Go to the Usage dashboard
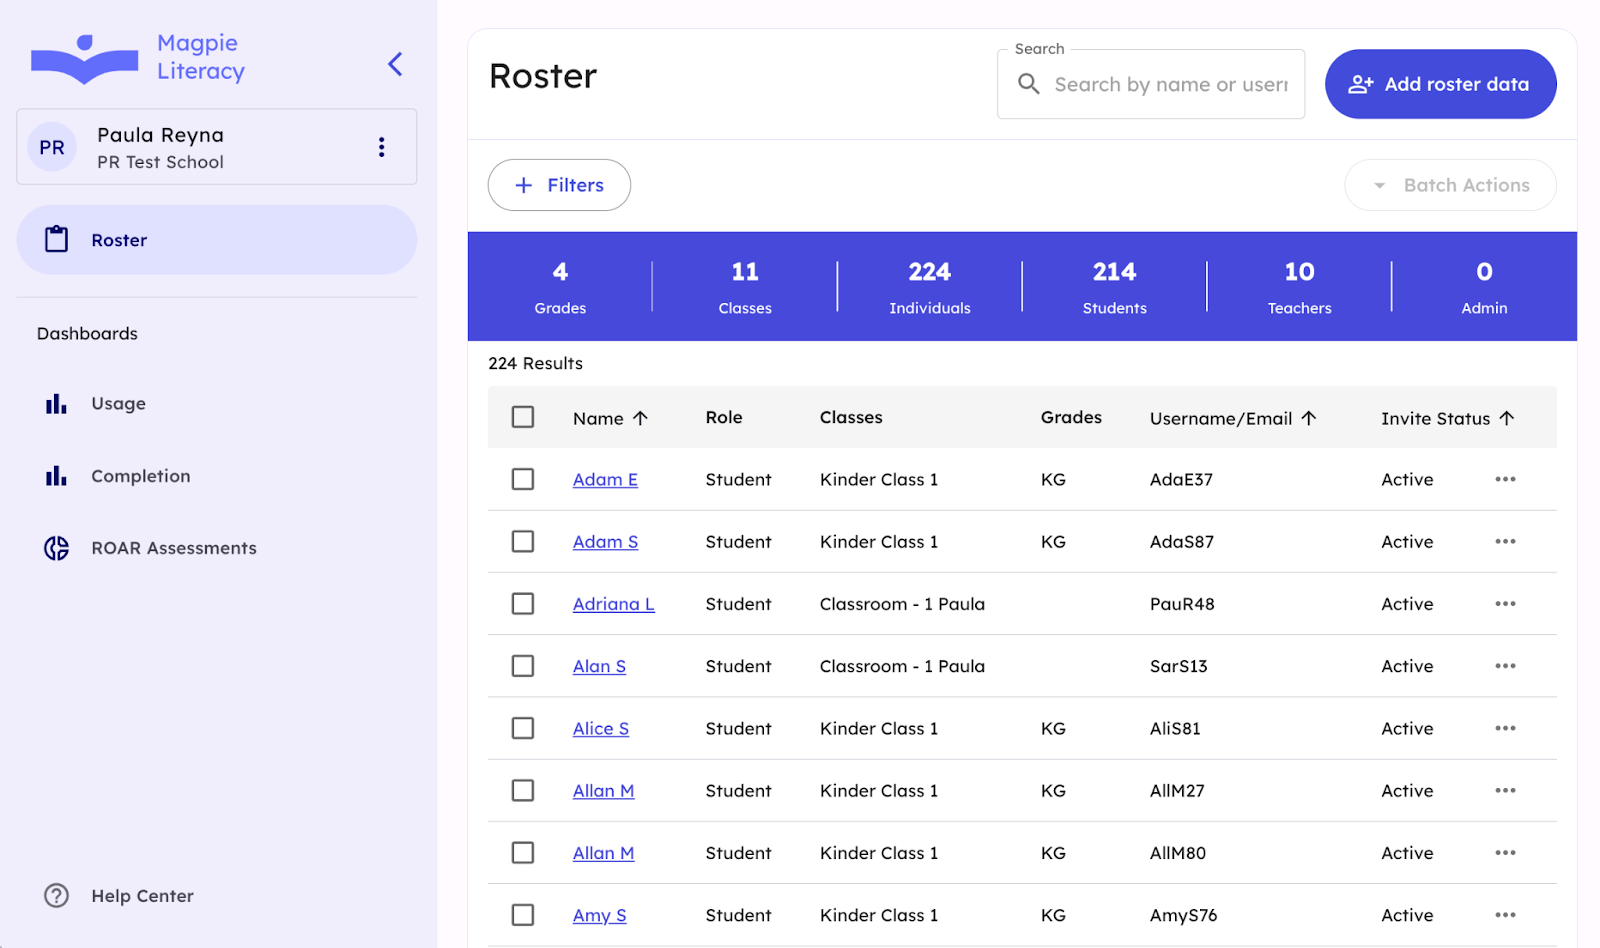 [x=118, y=404]
